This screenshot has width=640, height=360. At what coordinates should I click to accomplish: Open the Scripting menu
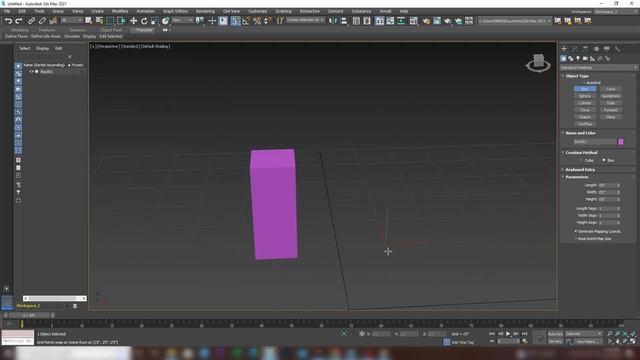click(x=283, y=11)
